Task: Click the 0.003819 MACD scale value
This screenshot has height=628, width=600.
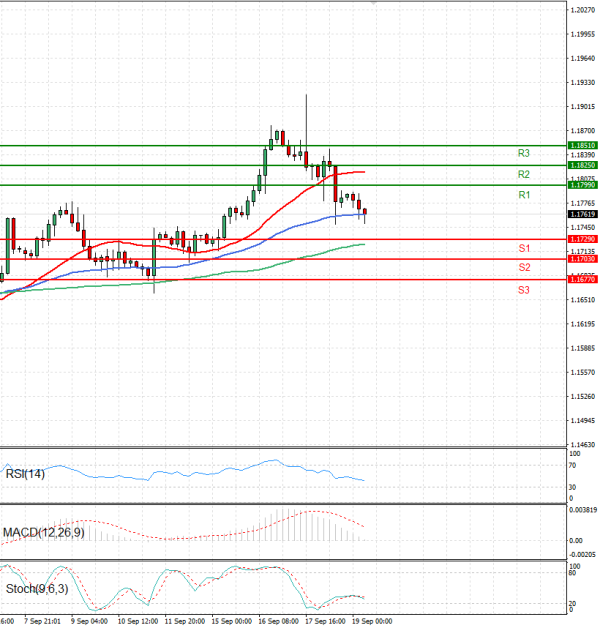Action: (583, 510)
